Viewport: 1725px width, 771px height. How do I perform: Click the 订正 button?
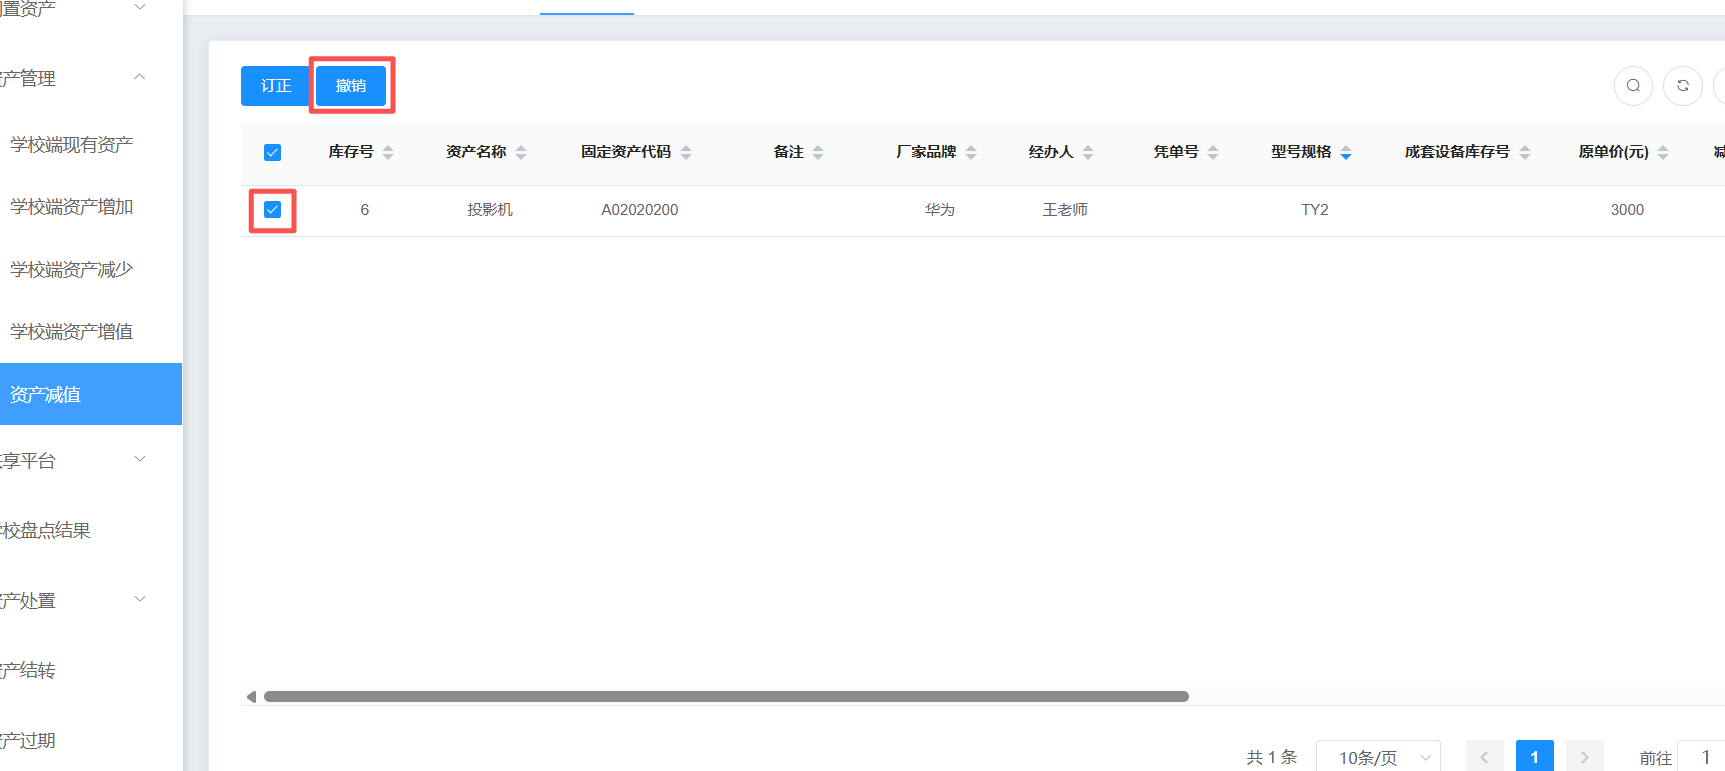[276, 86]
